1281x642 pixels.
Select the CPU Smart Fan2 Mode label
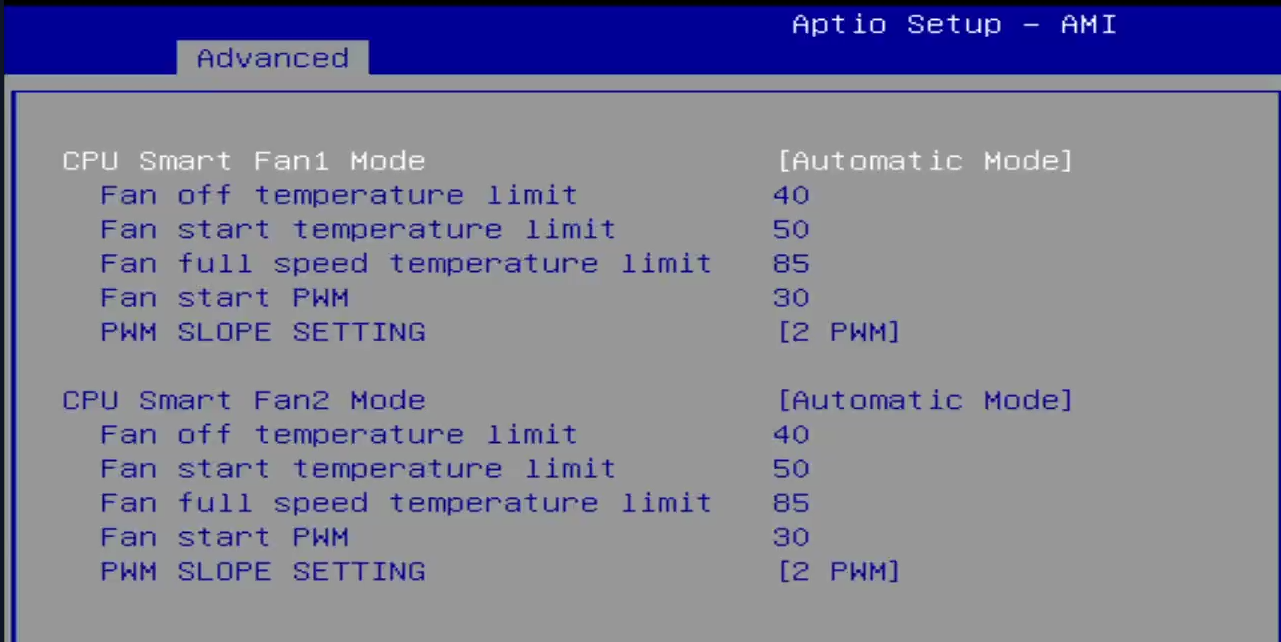click(244, 401)
